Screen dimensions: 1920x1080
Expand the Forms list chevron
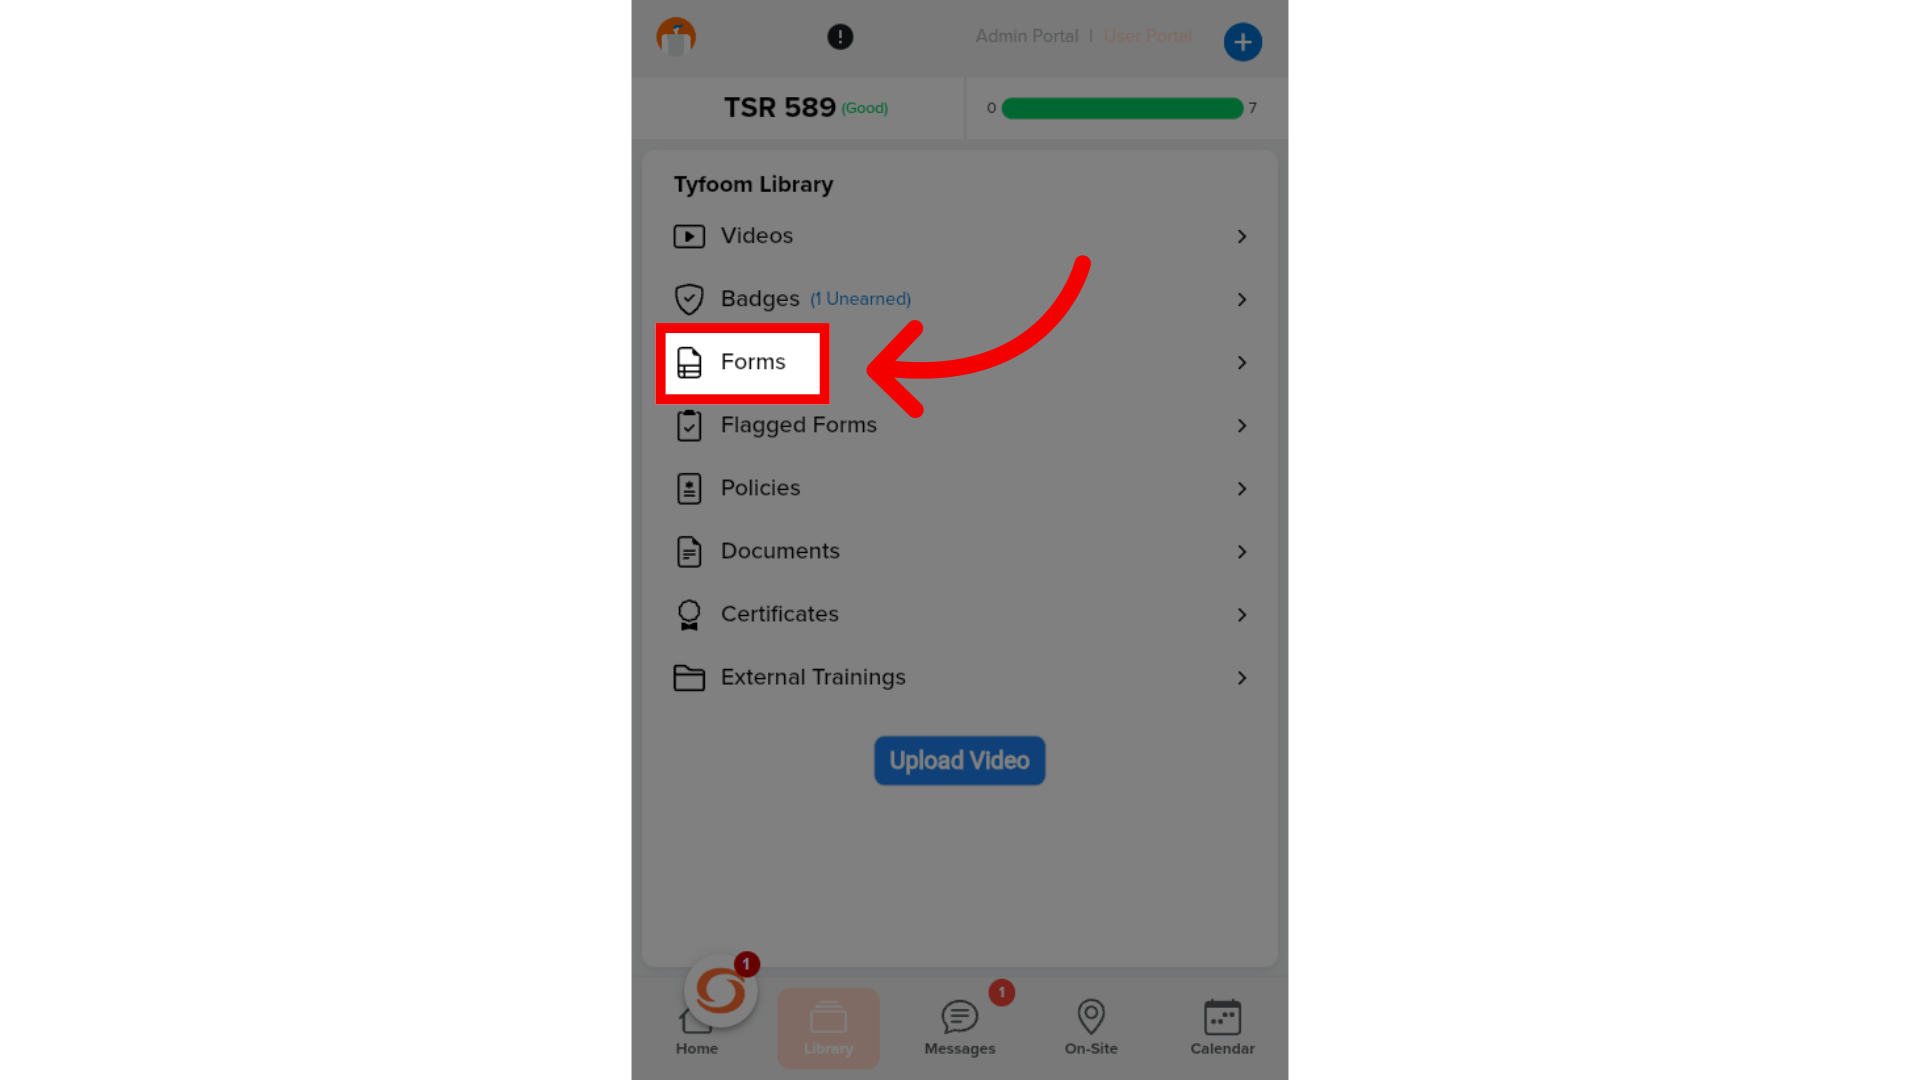(x=1240, y=363)
